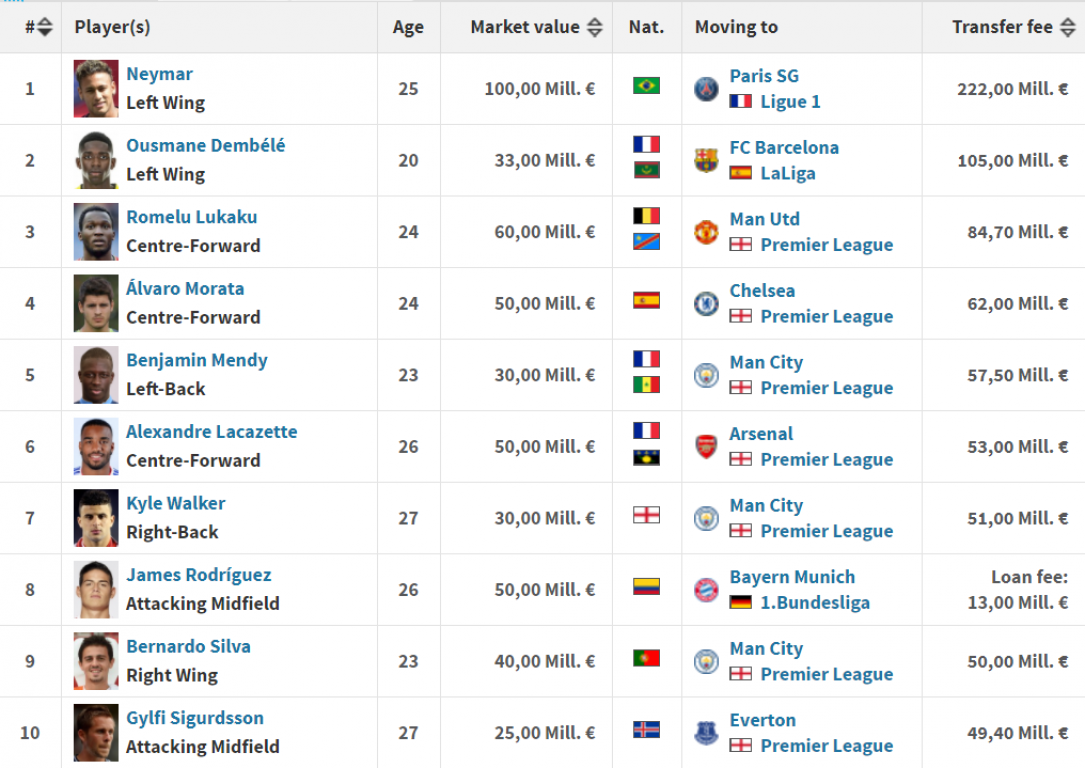Open Neymar's player profile link
Viewport: 1085px width, 768px height.
click(x=159, y=74)
